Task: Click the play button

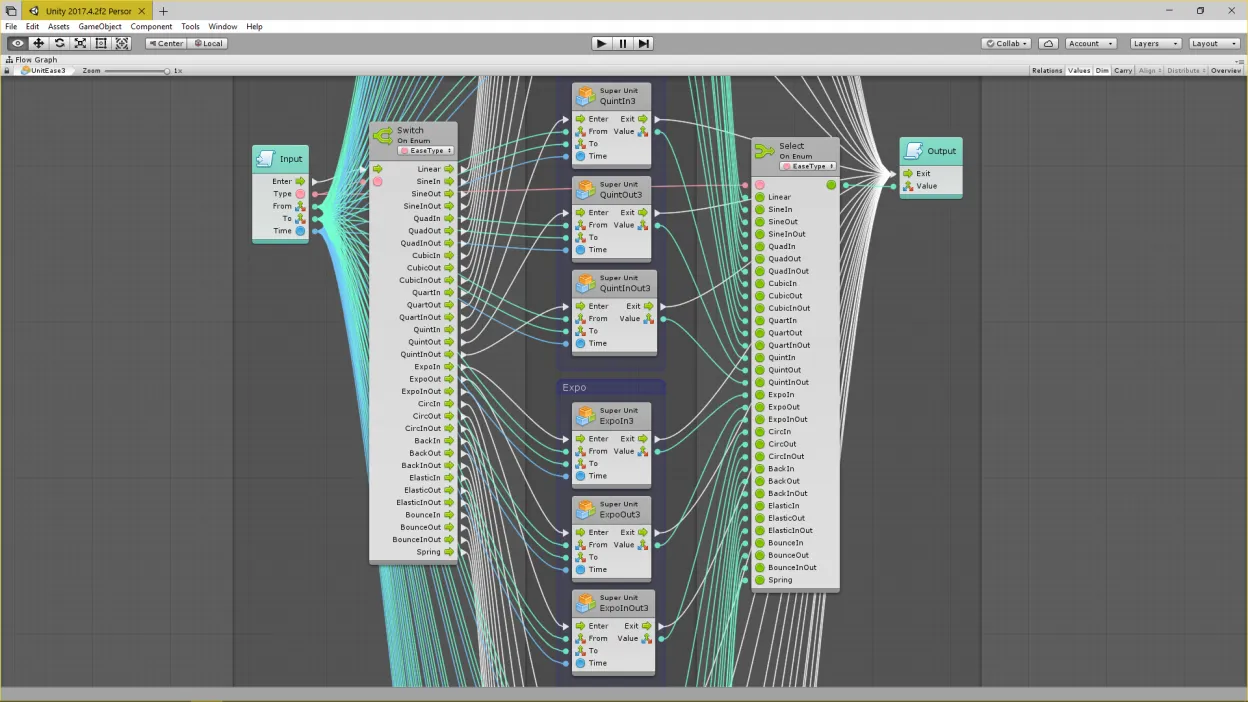Action: click(x=601, y=43)
